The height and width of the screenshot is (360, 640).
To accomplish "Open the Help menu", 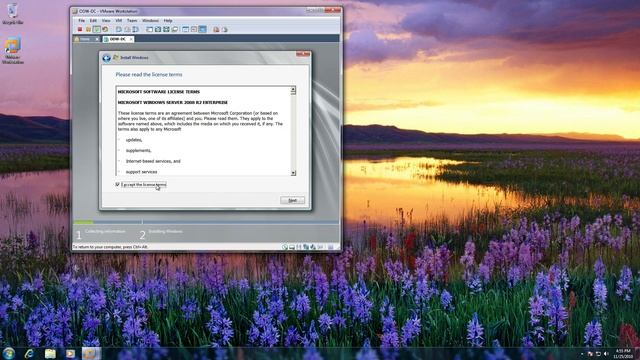I will pos(168,20).
